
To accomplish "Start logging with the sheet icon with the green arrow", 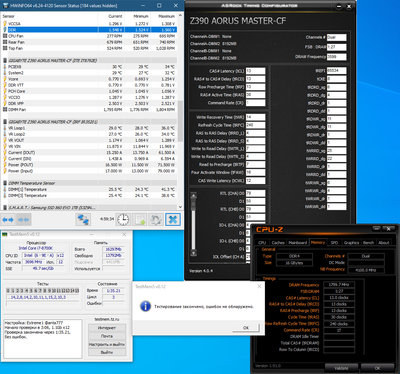I will tap(140, 220).
